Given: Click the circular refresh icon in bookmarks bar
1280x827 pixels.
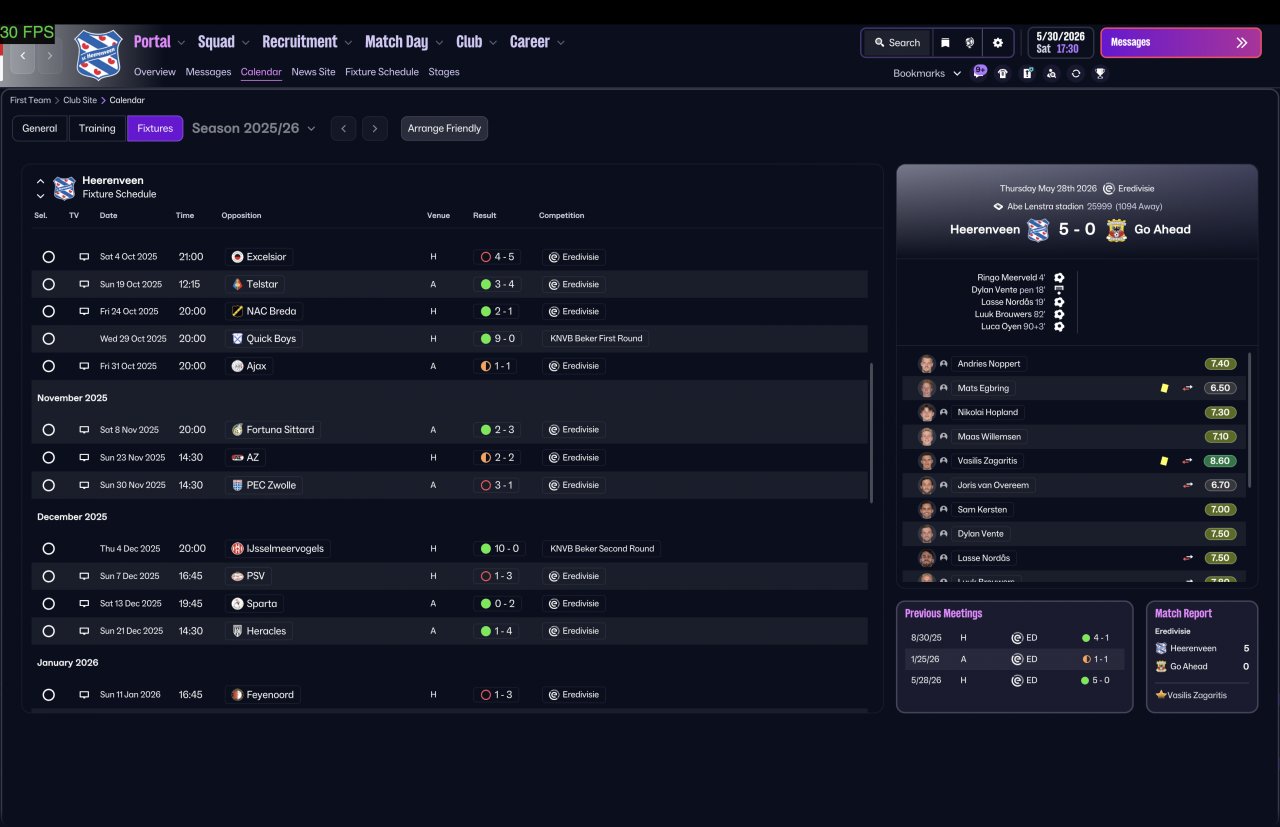Looking at the screenshot, I should (x=1076, y=73).
